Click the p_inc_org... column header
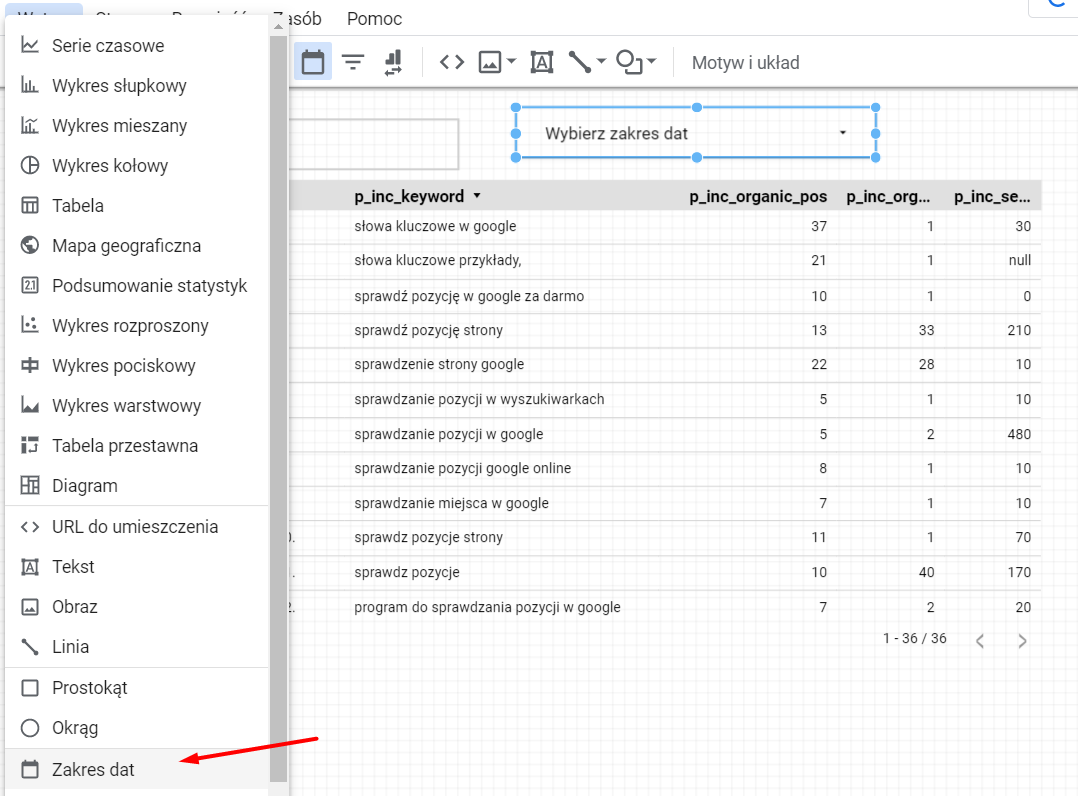This screenshot has height=796, width=1078. (888, 197)
